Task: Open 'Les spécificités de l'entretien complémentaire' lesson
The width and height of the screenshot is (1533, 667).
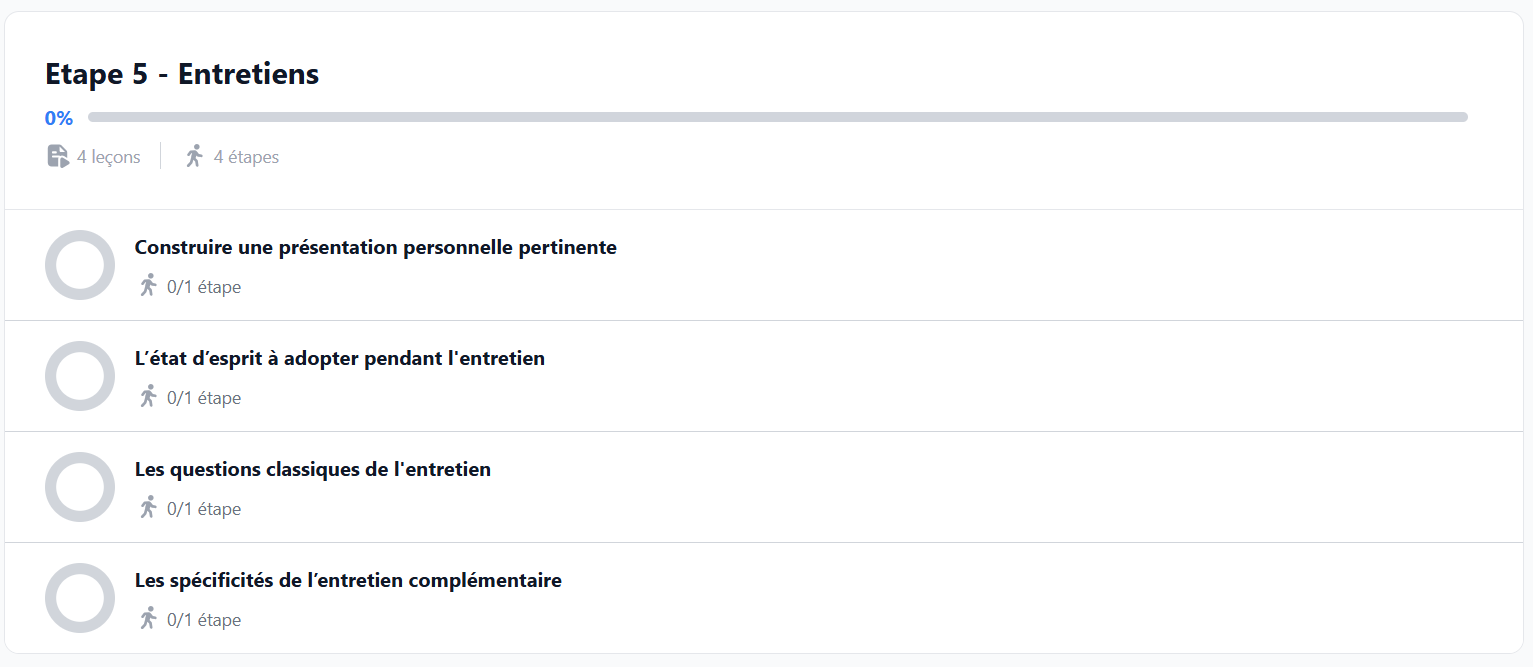Action: [x=348, y=580]
